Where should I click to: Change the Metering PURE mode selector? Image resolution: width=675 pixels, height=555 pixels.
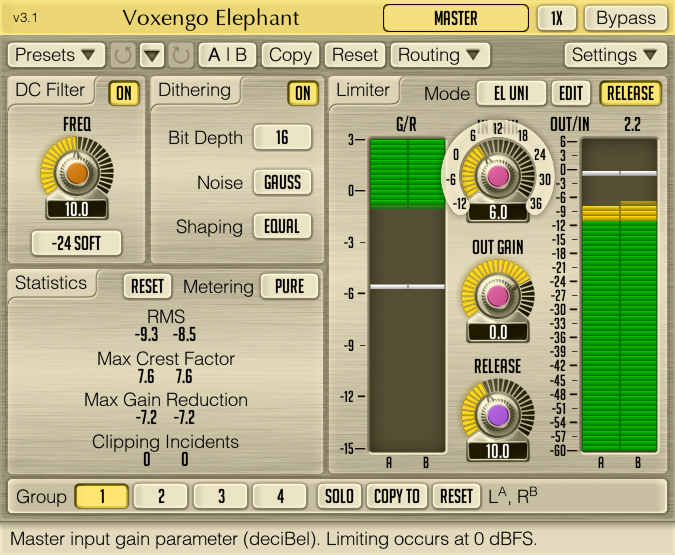(x=290, y=286)
